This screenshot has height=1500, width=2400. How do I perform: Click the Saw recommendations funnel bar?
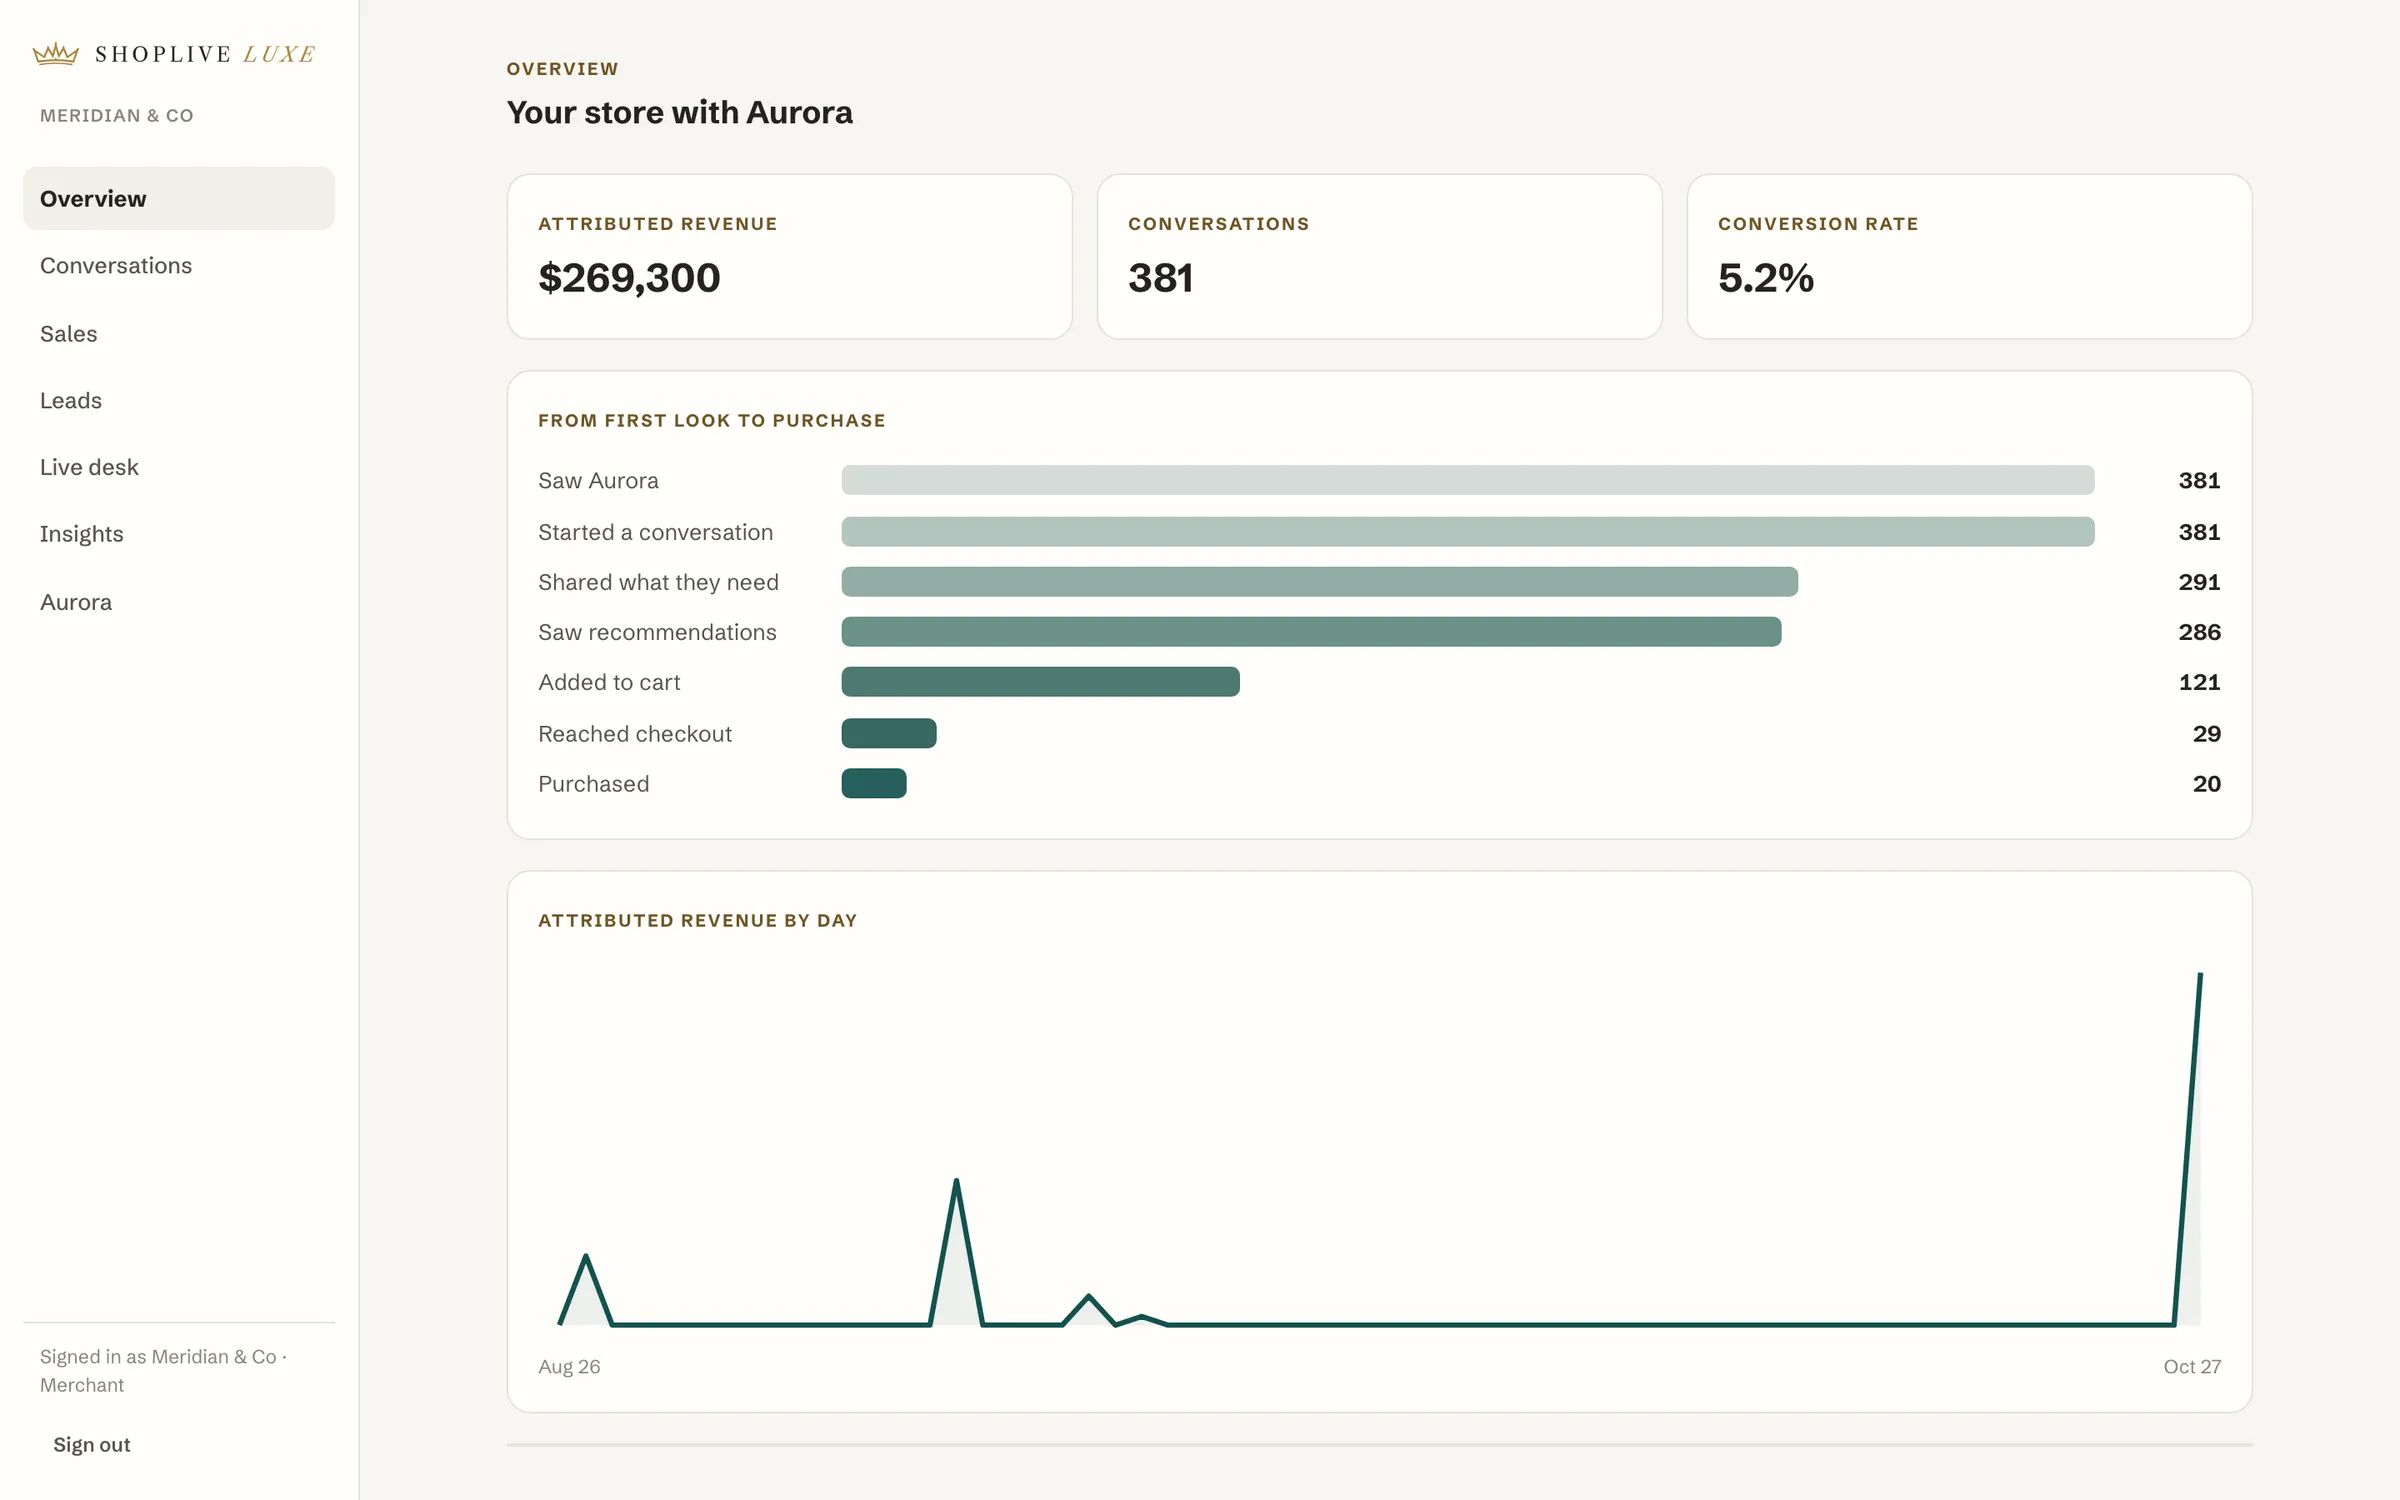click(1311, 632)
